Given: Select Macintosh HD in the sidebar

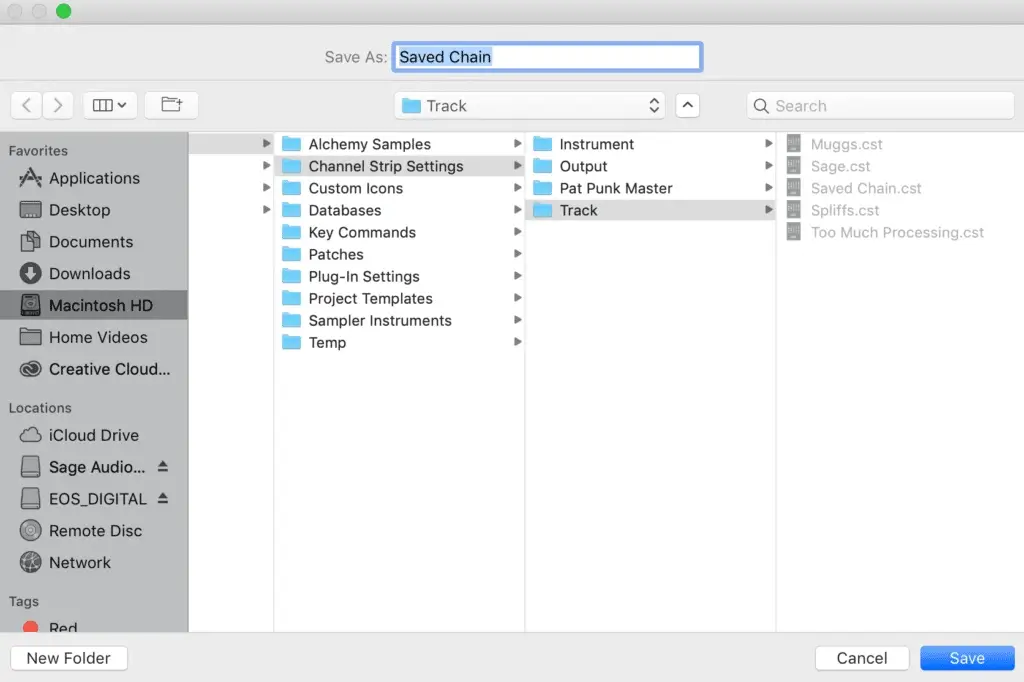Looking at the screenshot, I should point(93,305).
